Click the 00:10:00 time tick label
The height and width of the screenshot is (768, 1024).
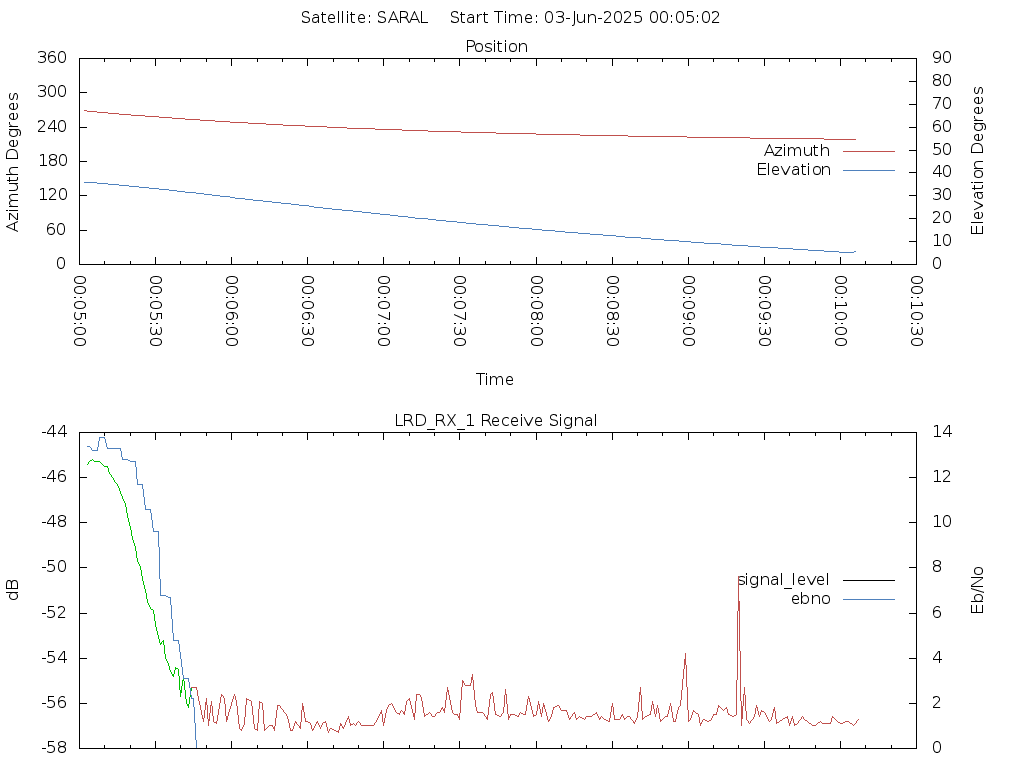pos(840,311)
